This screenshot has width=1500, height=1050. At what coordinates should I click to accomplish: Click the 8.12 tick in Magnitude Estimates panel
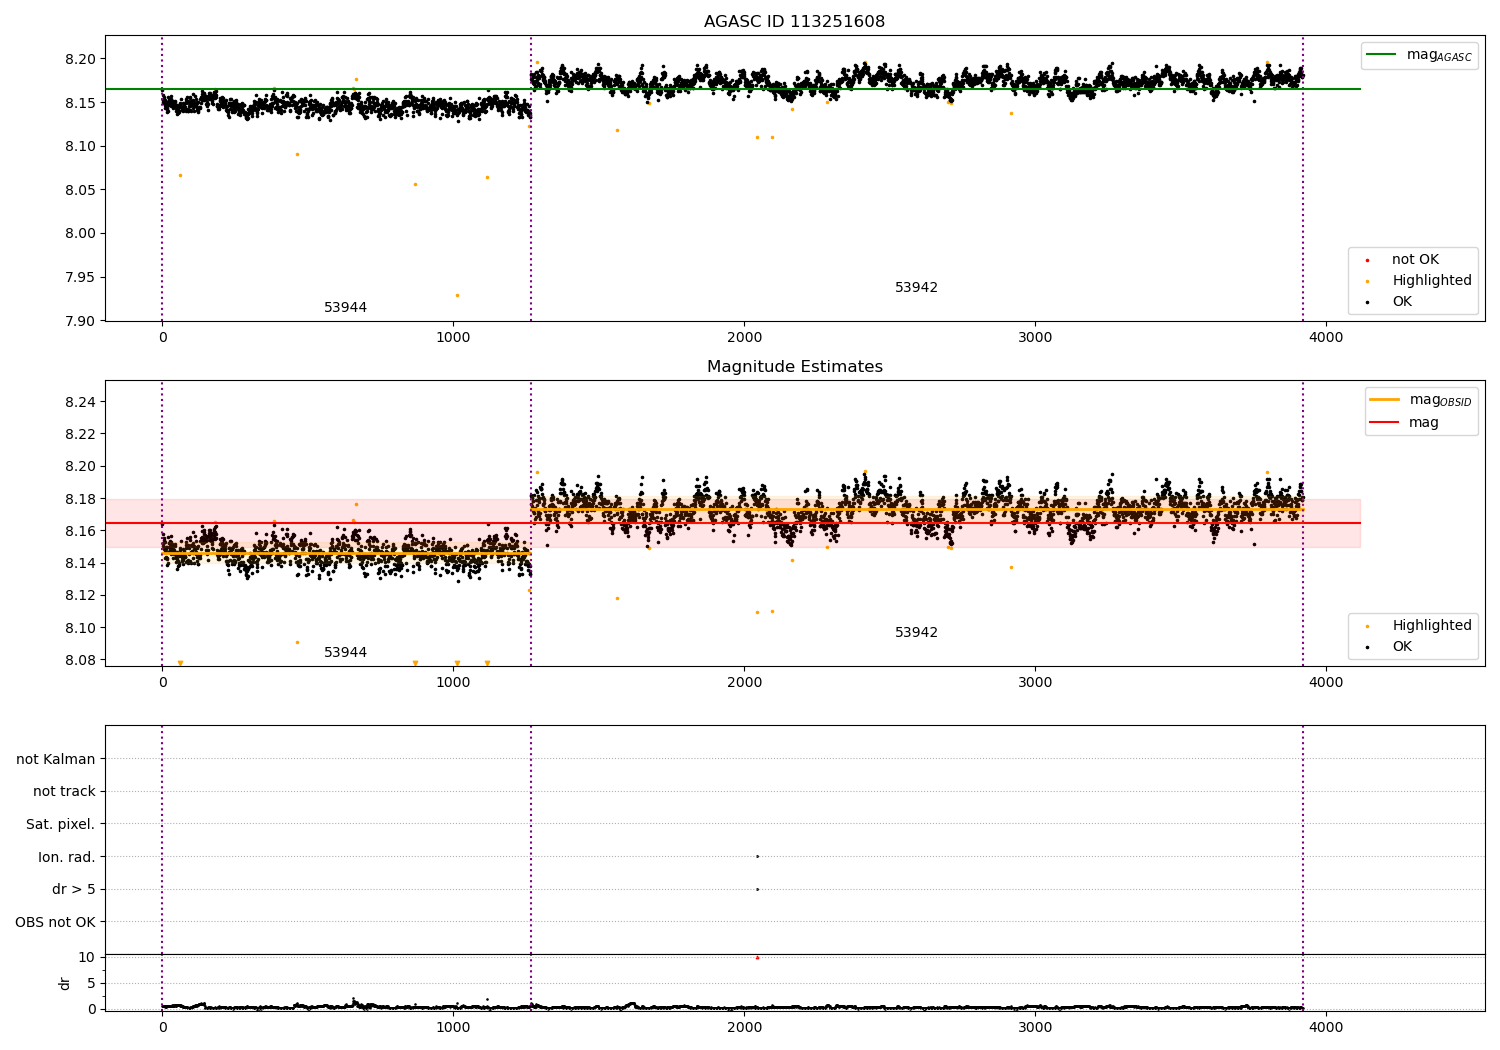[82, 596]
